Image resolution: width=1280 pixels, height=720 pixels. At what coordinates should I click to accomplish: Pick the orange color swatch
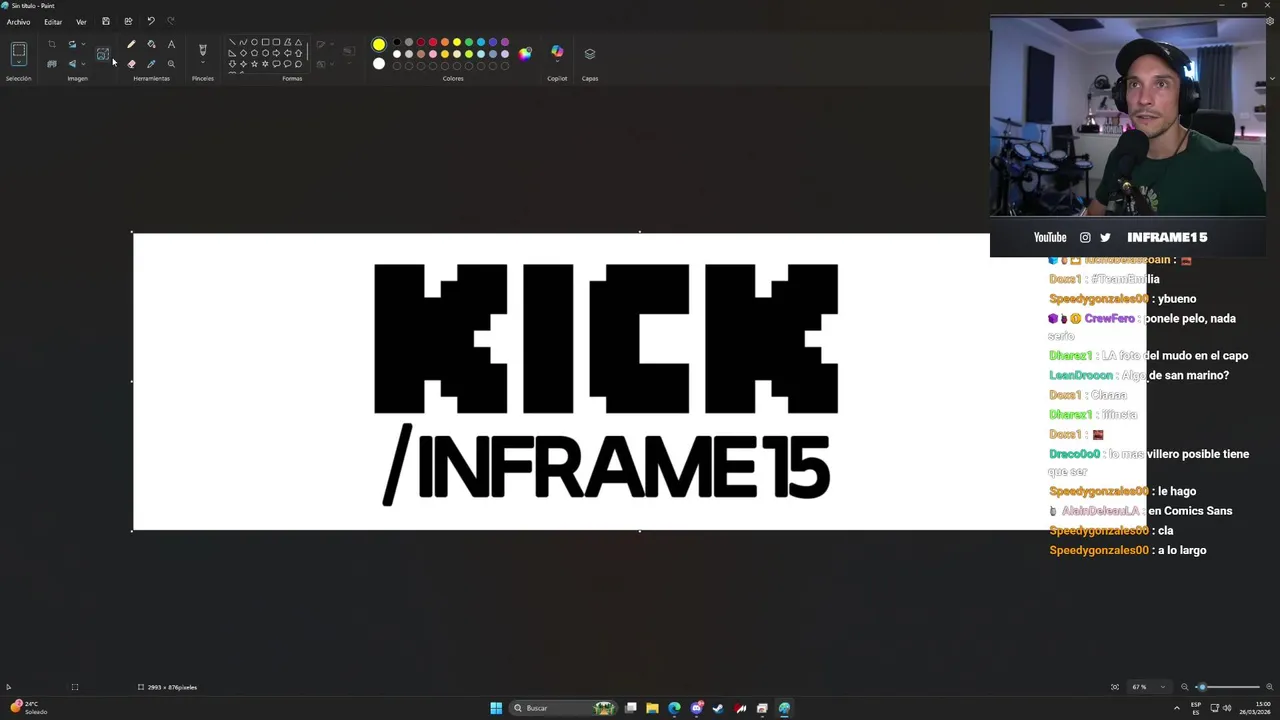445,42
